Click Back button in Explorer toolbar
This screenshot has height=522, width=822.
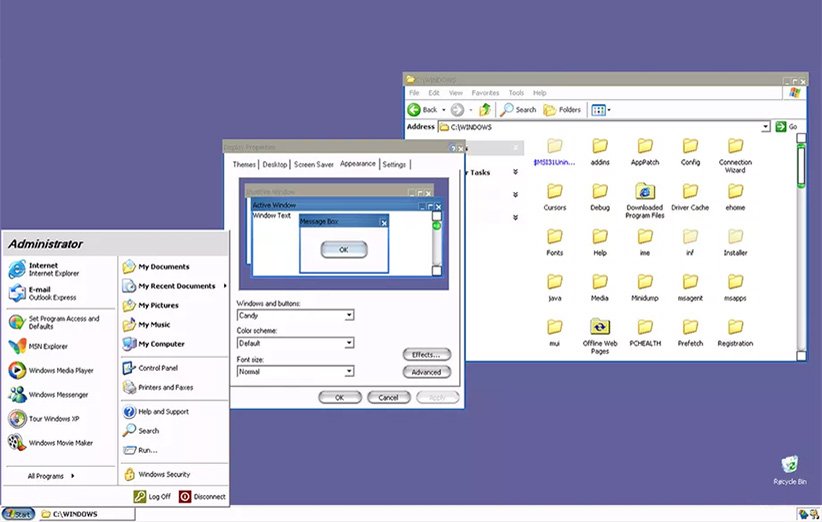423,110
